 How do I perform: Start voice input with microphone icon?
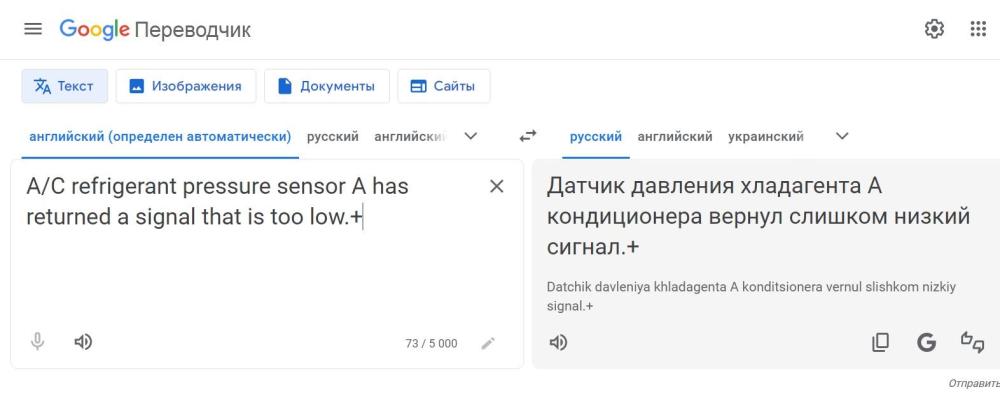(x=38, y=342)
